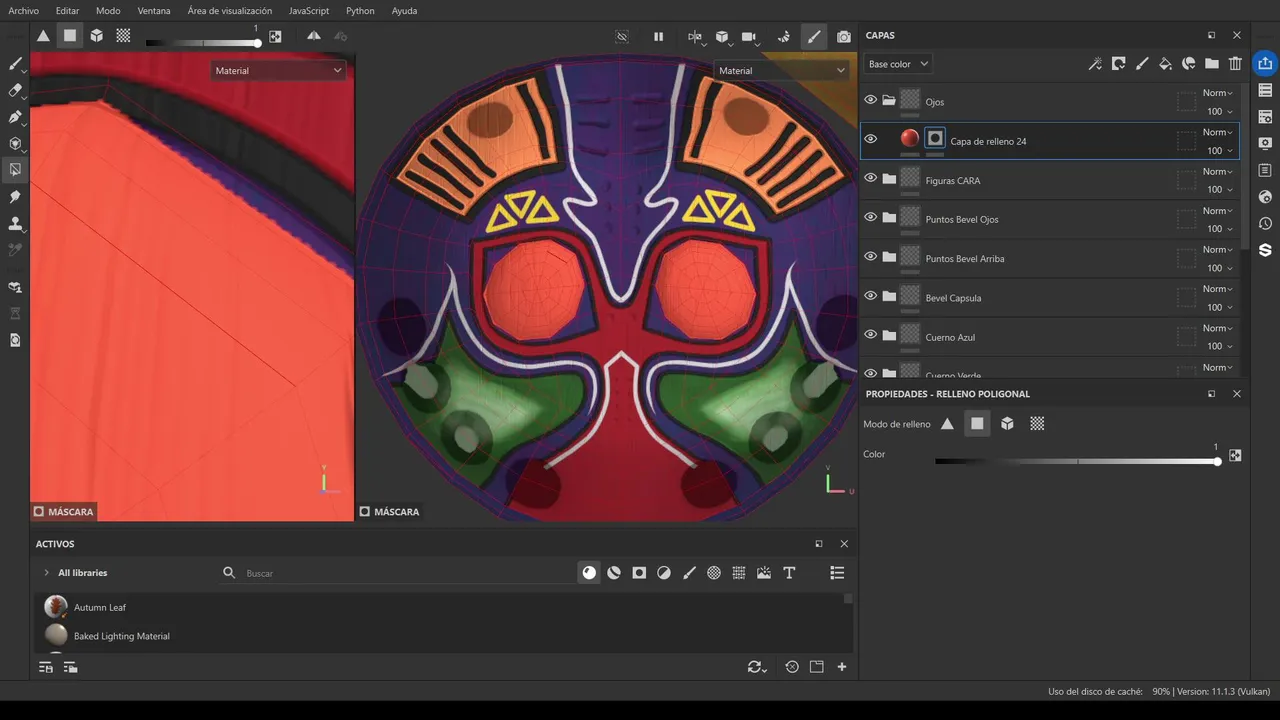Filter assets by brushes
This screenshot has width=1280, height=720.
[x=689, y=573]
